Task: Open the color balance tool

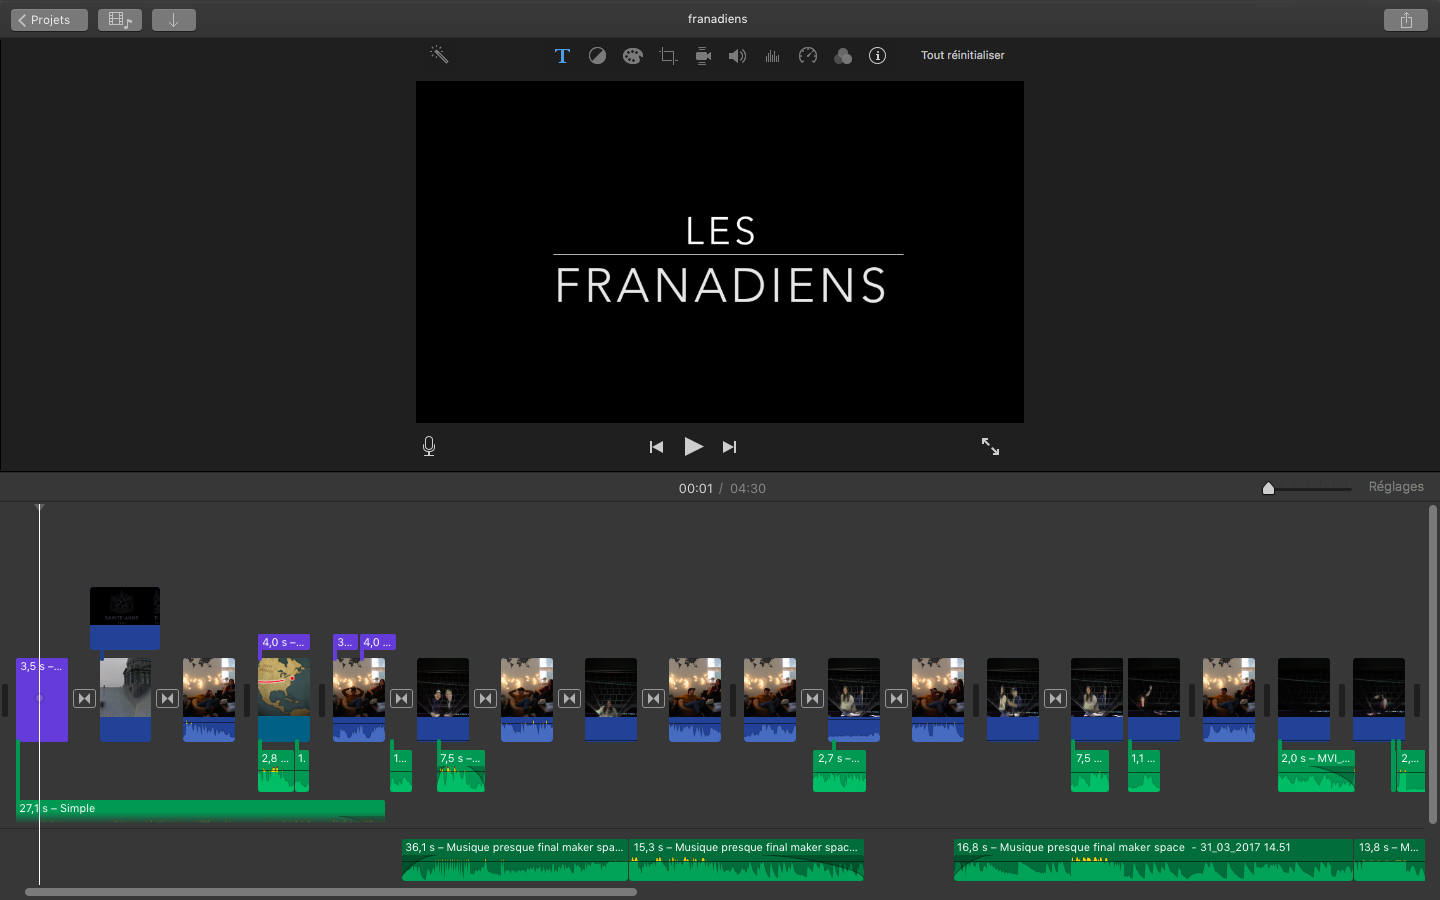Action: click(597, 55)
